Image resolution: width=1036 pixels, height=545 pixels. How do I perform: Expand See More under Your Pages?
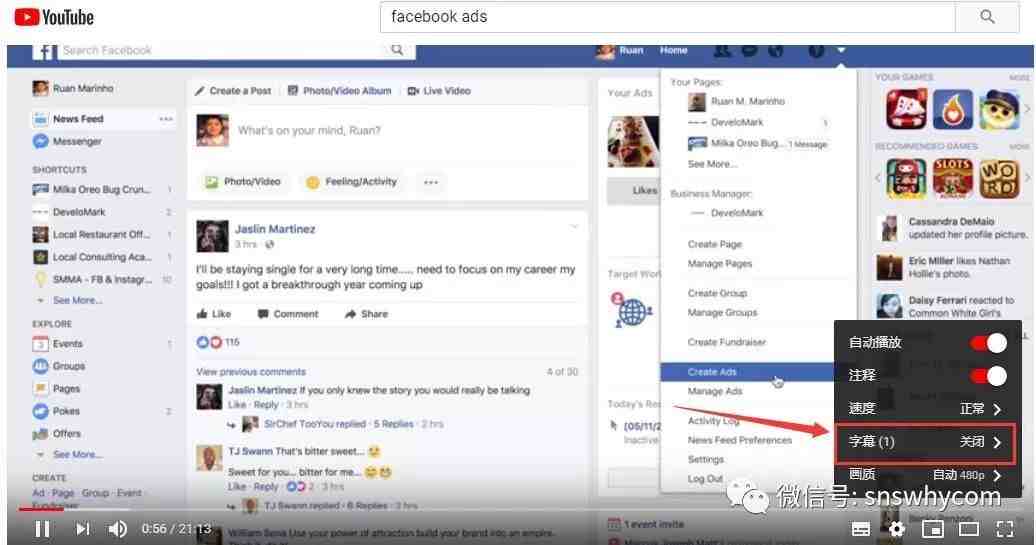pyautogui.click(x=712, y=164)
